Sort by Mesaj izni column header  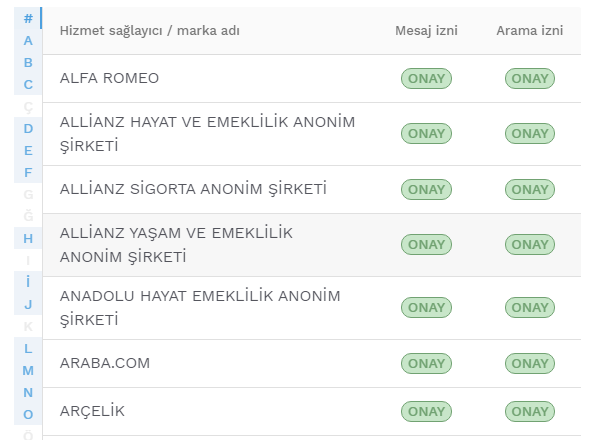click(426, 31)
